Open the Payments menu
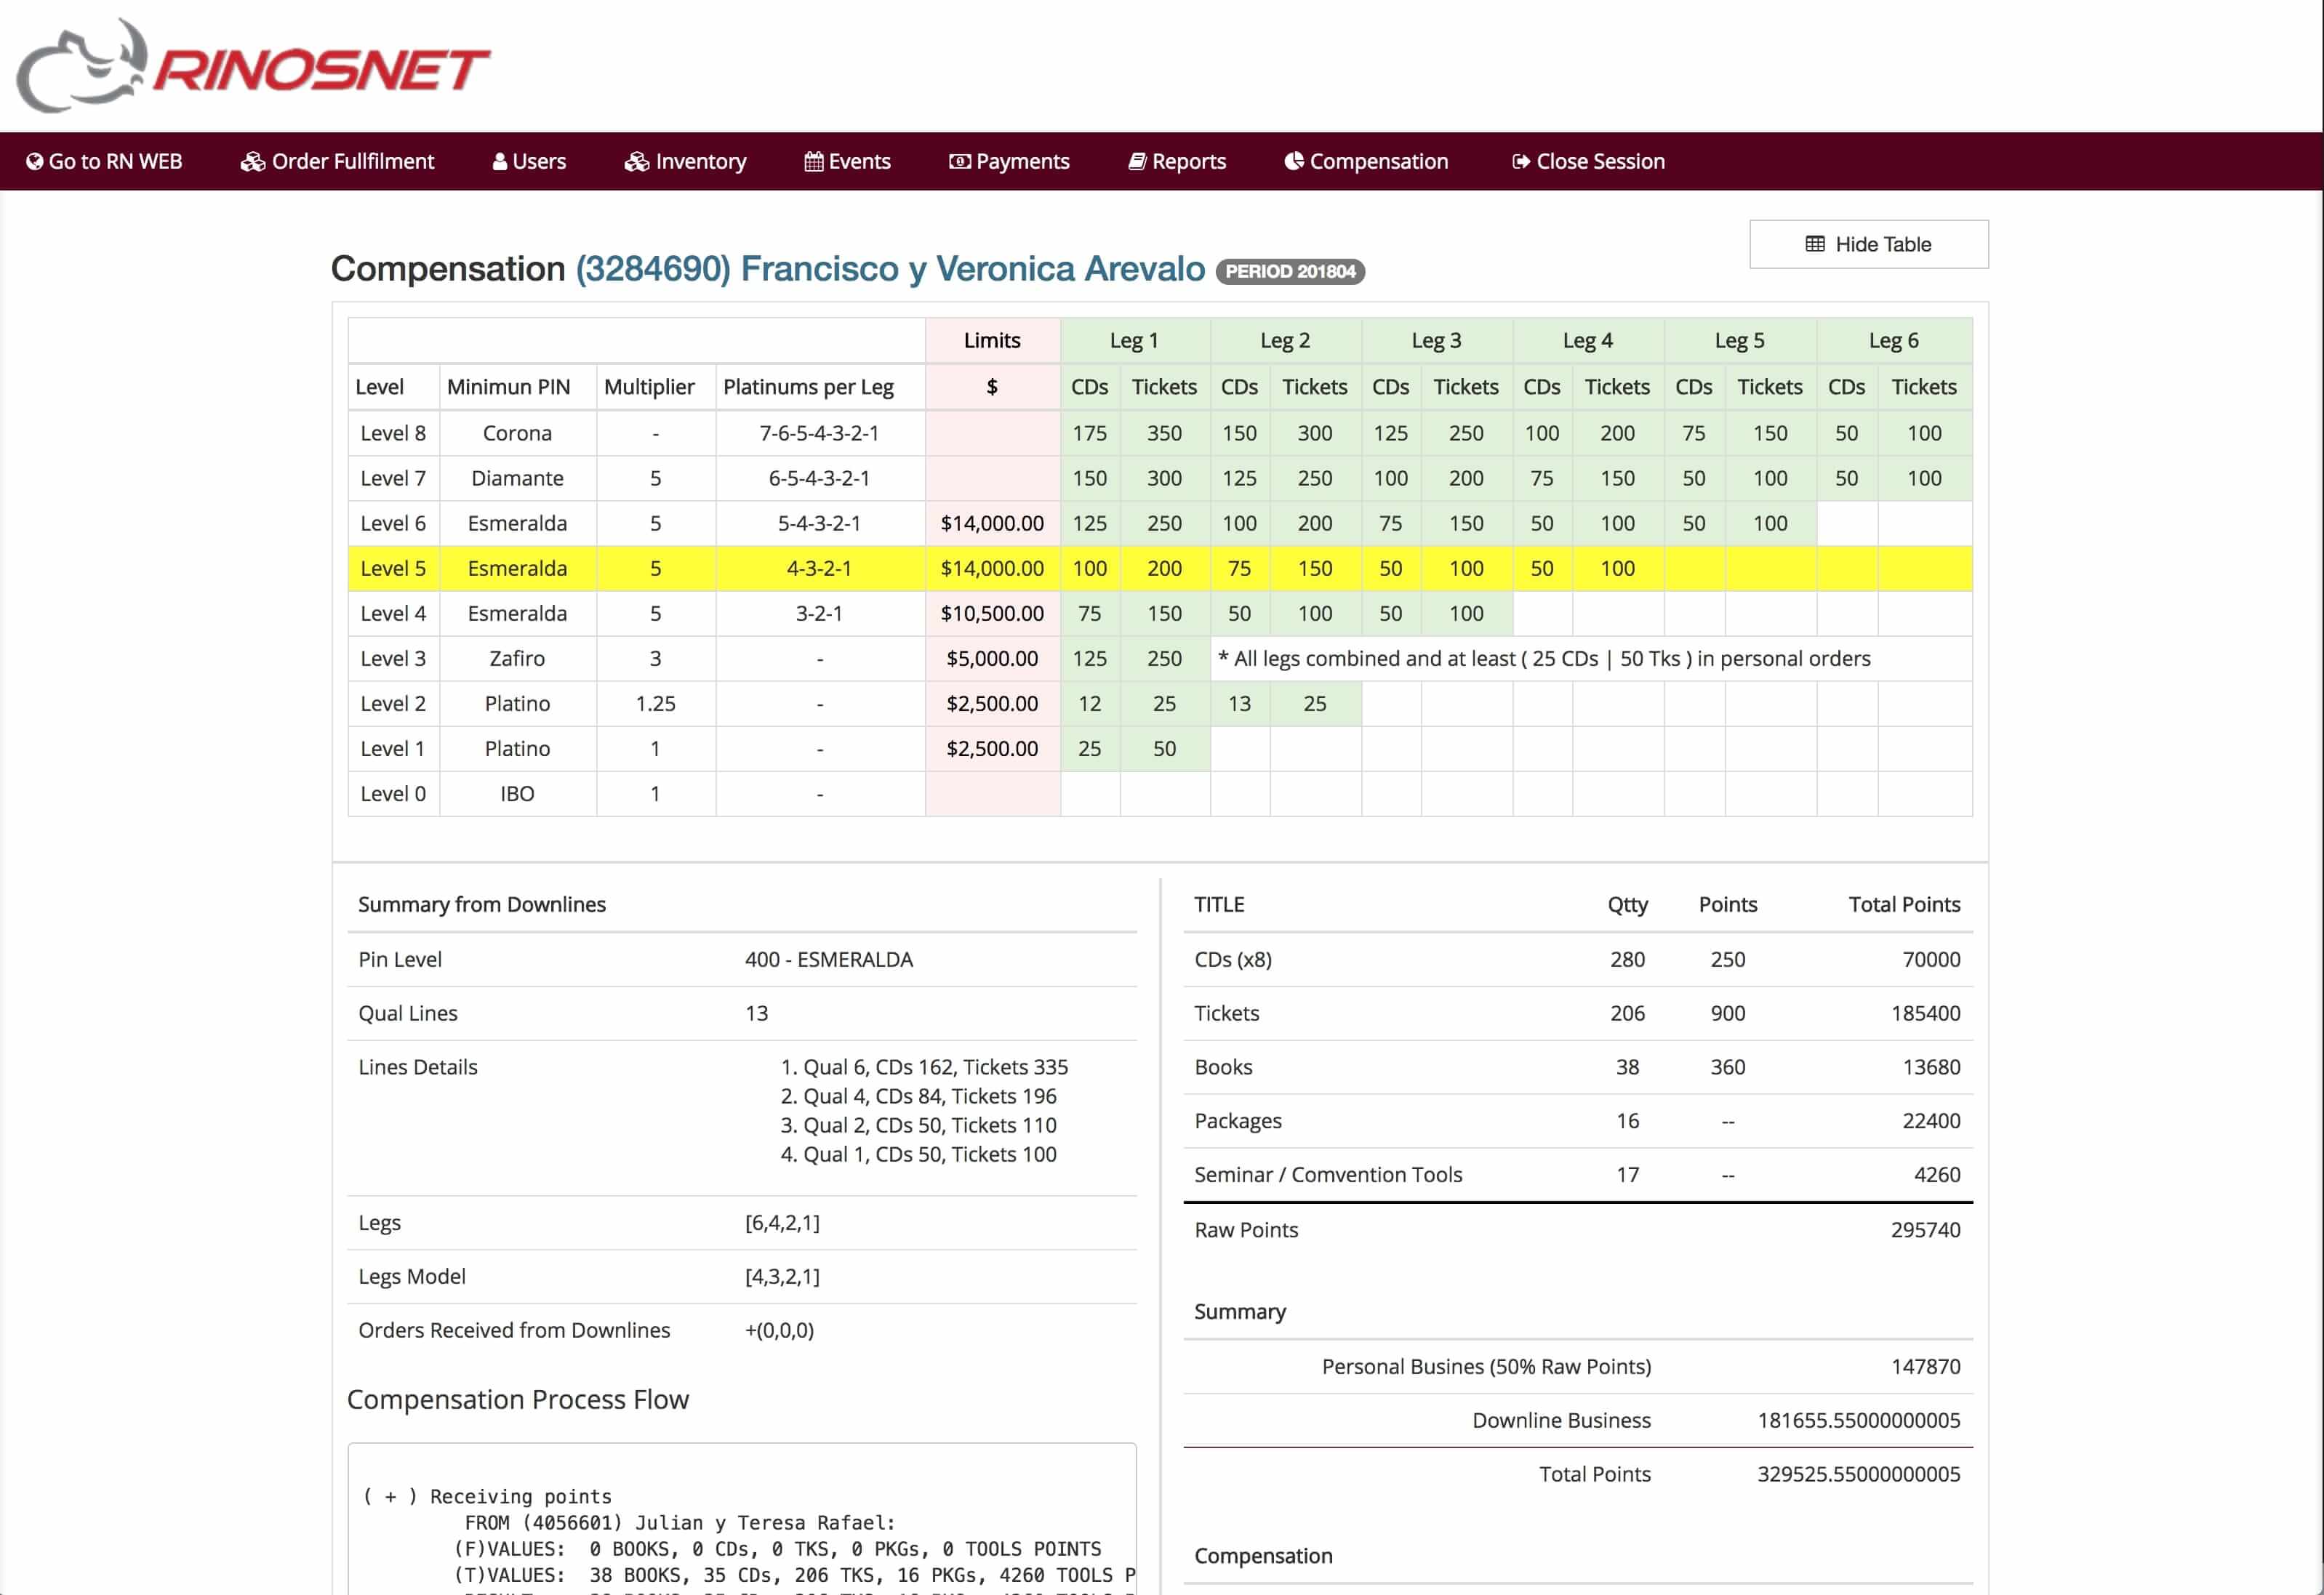 pyautogui.click(x=1009, y=161)
